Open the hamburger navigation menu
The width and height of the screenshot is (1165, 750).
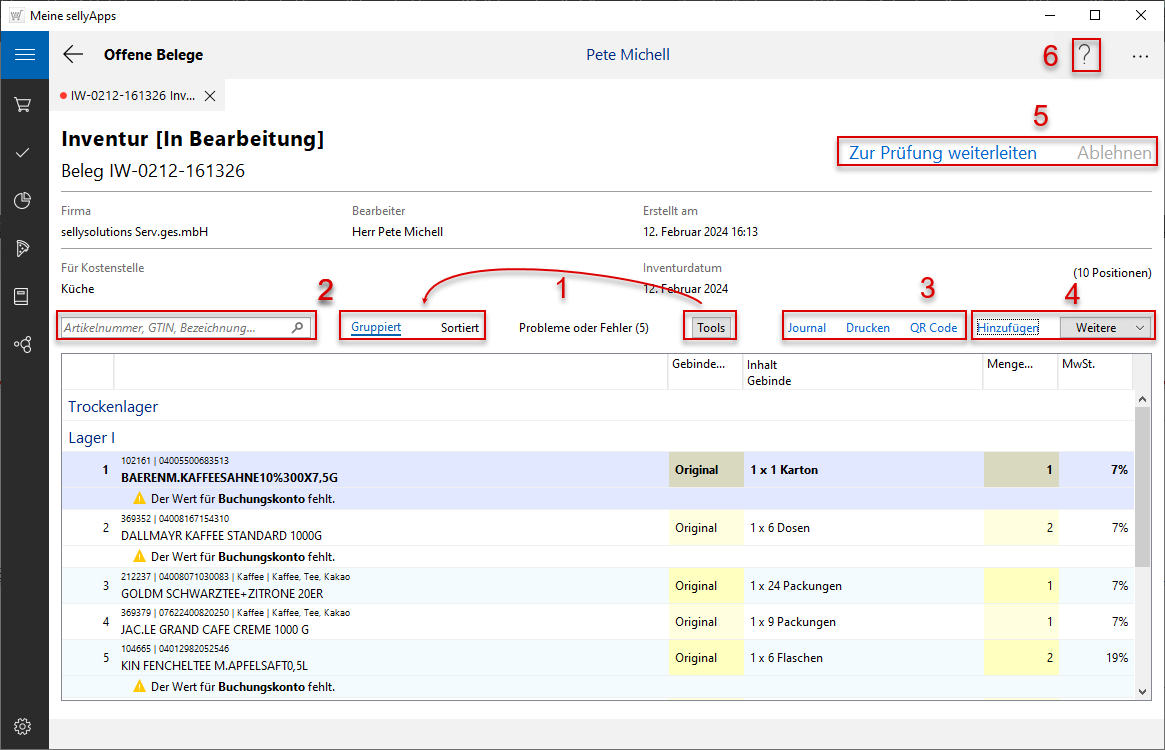click(x=24, y=55)
